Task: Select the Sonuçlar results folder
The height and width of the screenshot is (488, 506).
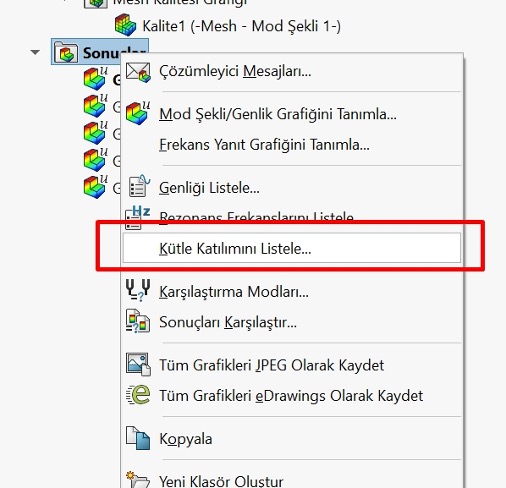Action: (x=100, y=52)
